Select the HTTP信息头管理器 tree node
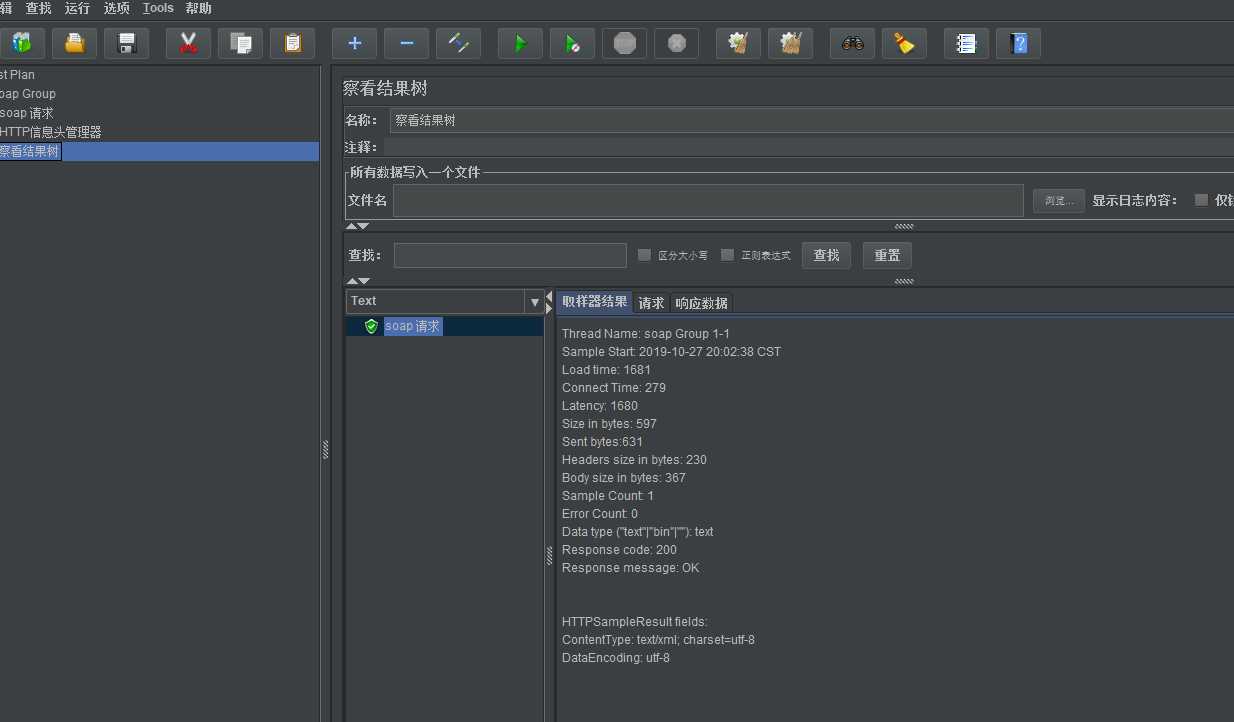The height and width of the screenshot is (722, 1234). [51, 132]
